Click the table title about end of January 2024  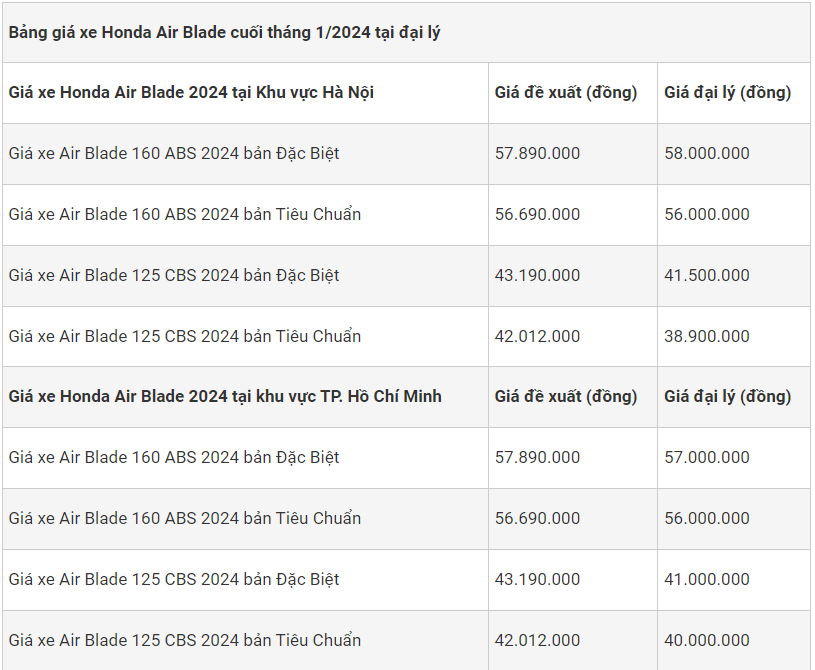pos(225,32)
